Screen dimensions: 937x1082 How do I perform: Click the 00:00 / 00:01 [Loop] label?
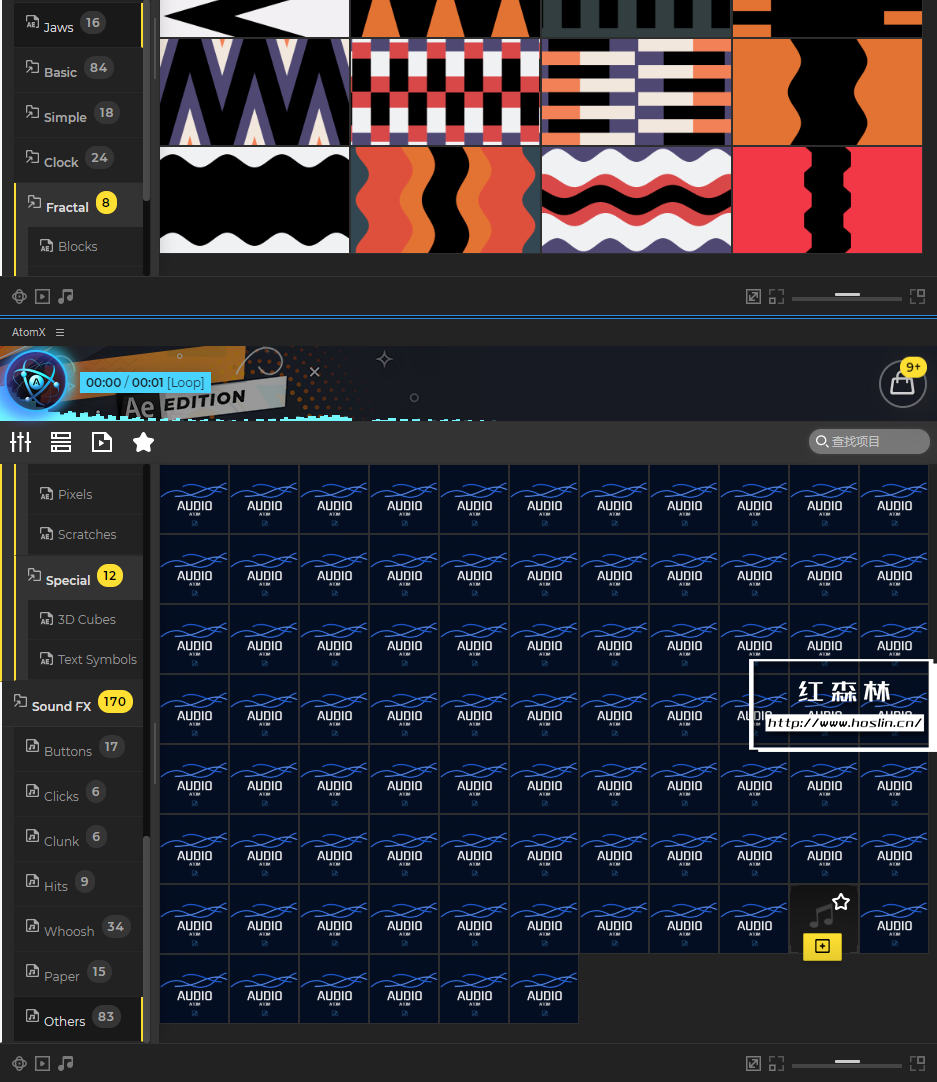[x=145, y=382]
